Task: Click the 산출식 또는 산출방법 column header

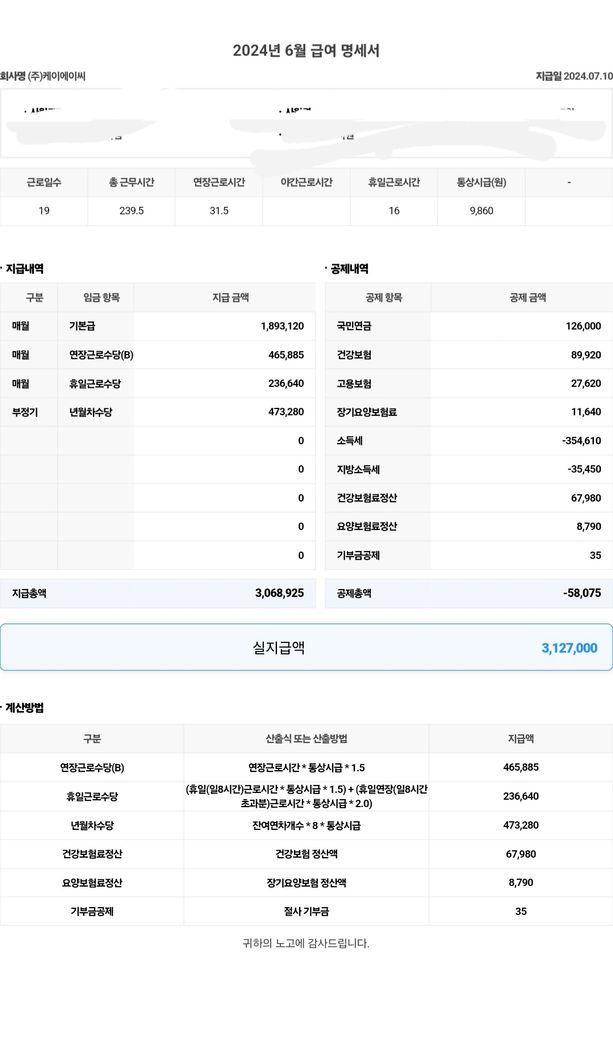Action: tap(306, 739)
